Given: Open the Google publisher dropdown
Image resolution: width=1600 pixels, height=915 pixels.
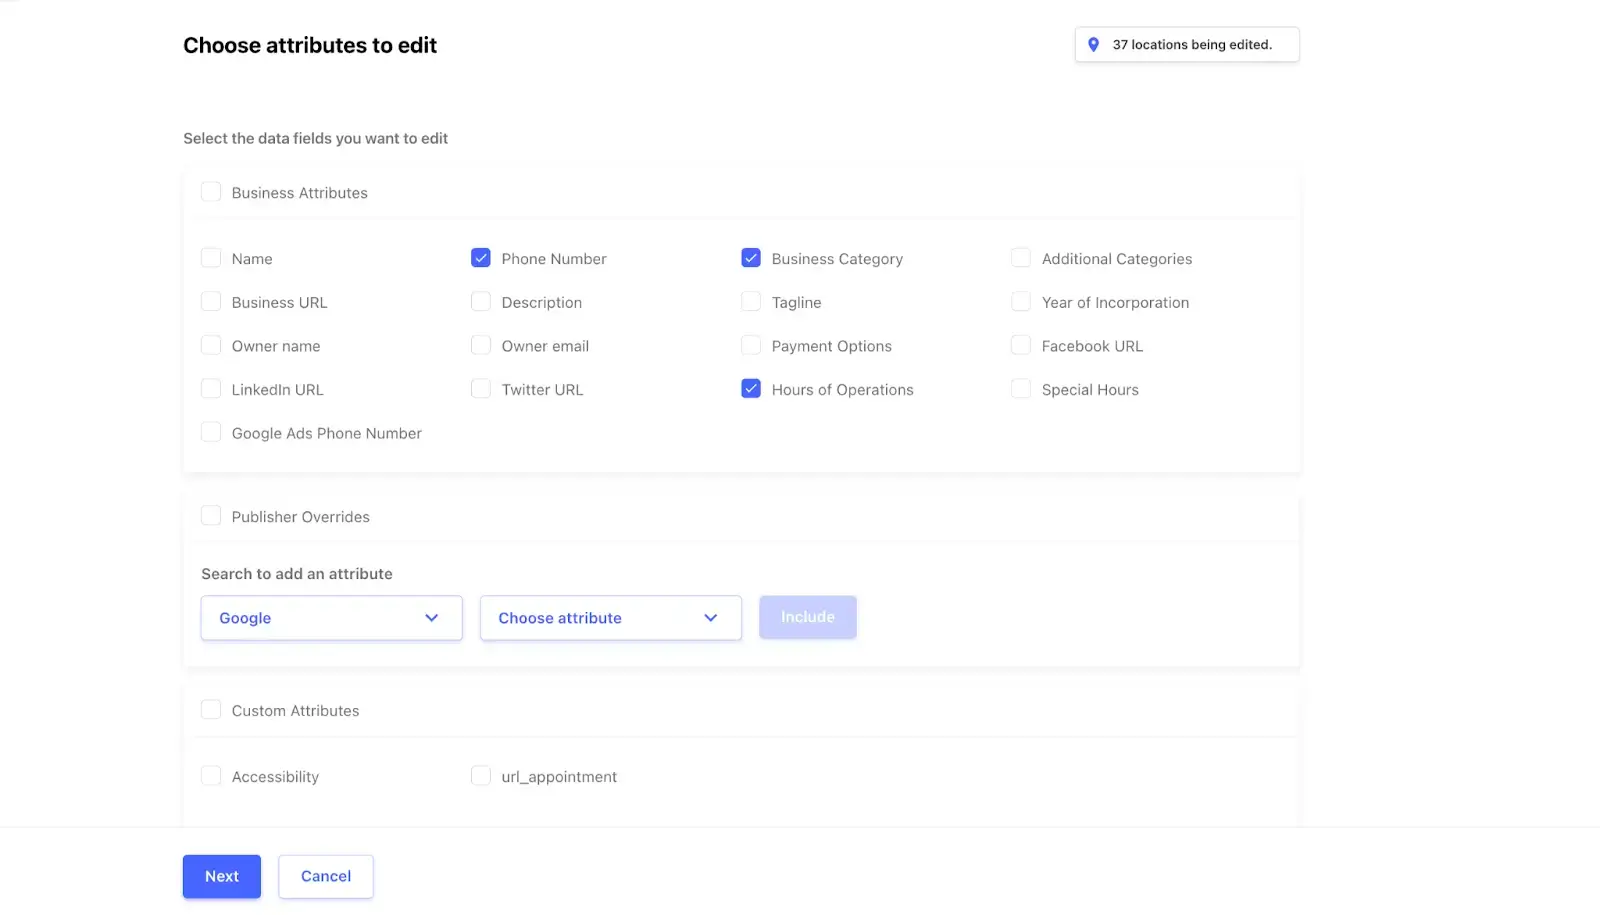Looking at the screenshot, I should (331, 618).
